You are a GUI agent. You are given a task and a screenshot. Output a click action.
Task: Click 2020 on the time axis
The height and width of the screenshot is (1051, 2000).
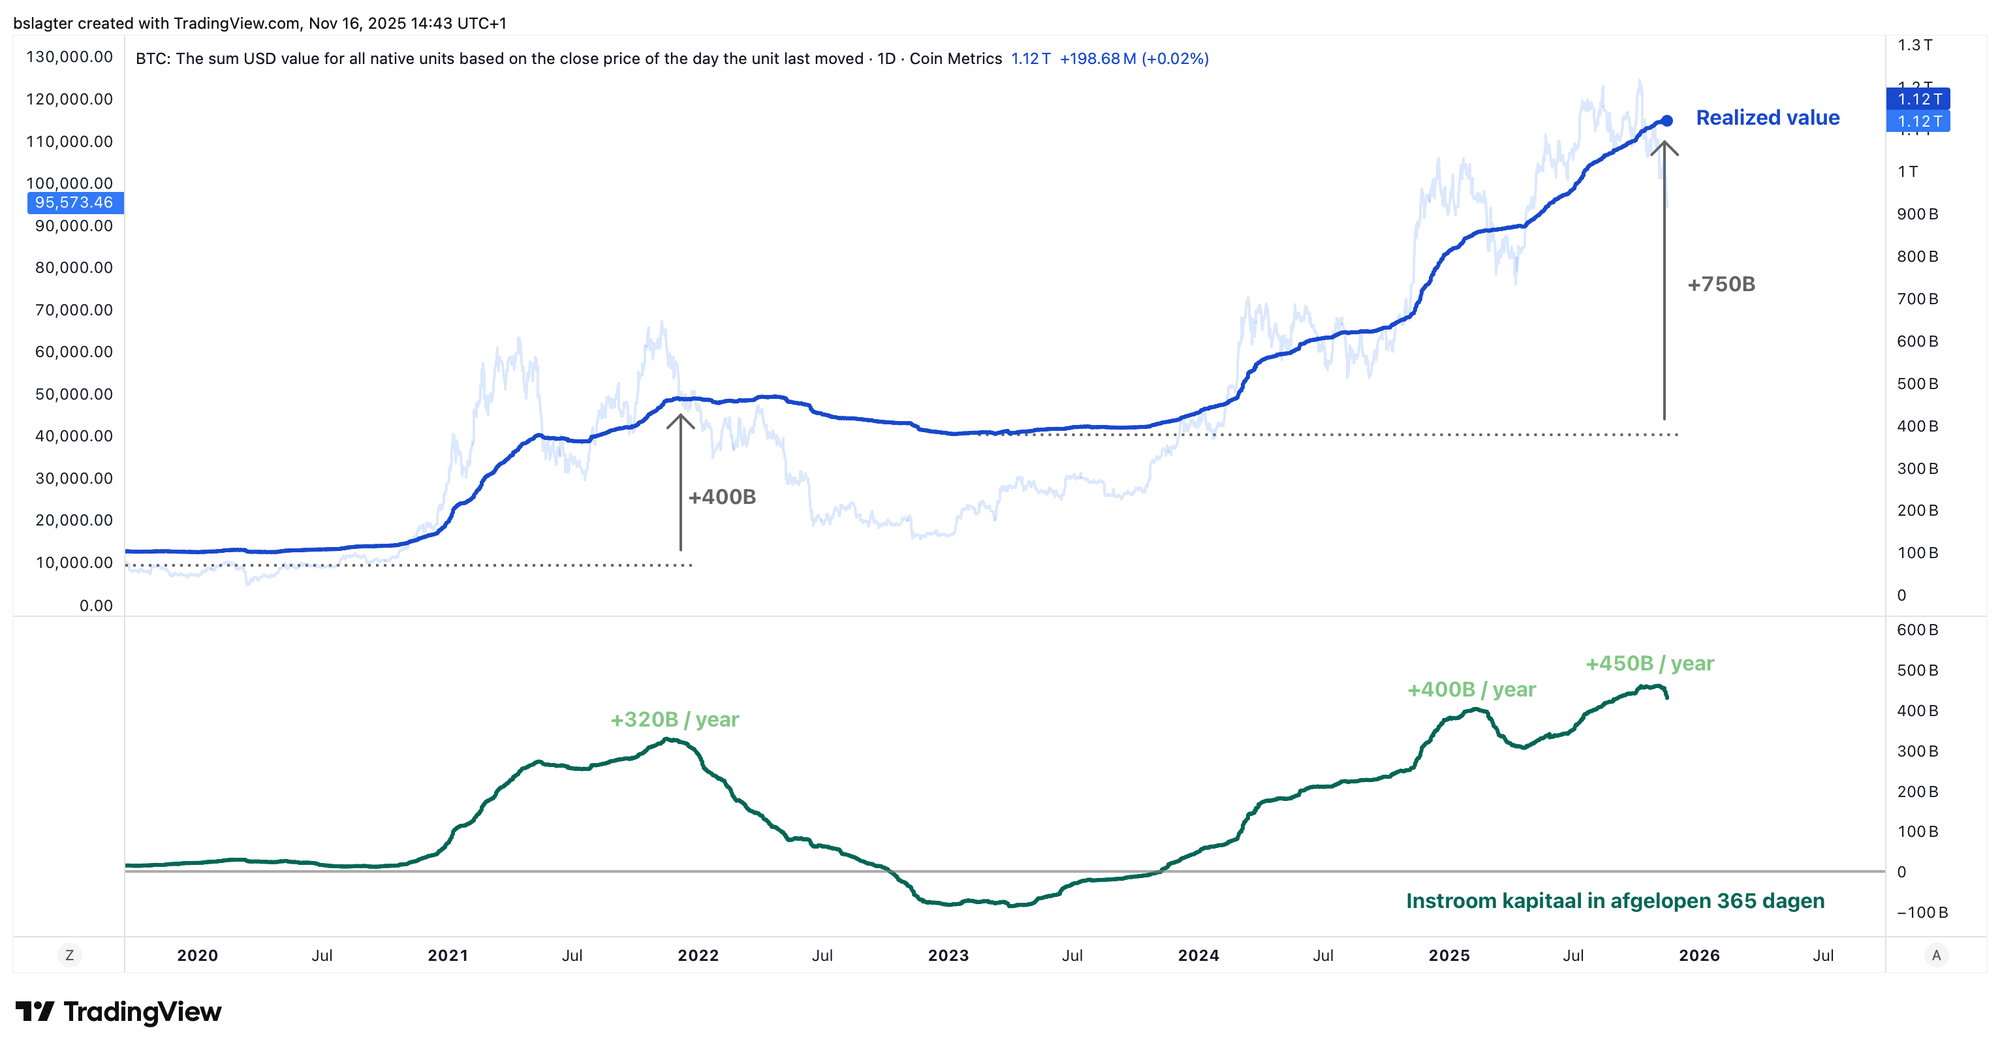point(197,955)
